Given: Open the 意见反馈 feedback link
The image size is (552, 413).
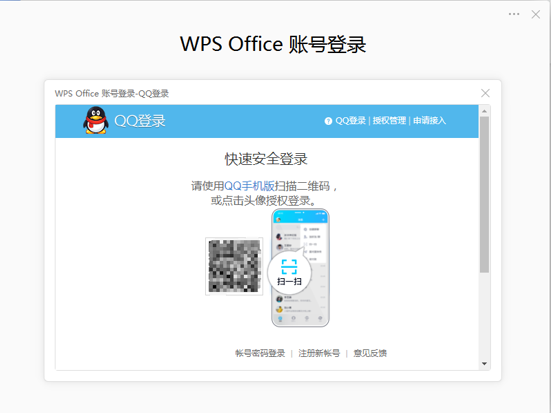Looking at the screenshot, I should coord(370,353).
